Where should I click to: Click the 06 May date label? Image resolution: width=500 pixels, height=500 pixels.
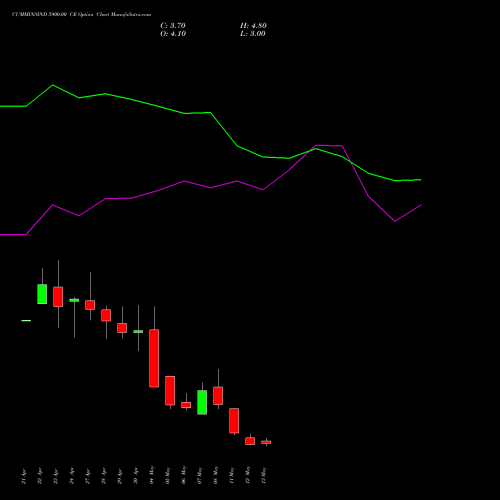point(184,475)
